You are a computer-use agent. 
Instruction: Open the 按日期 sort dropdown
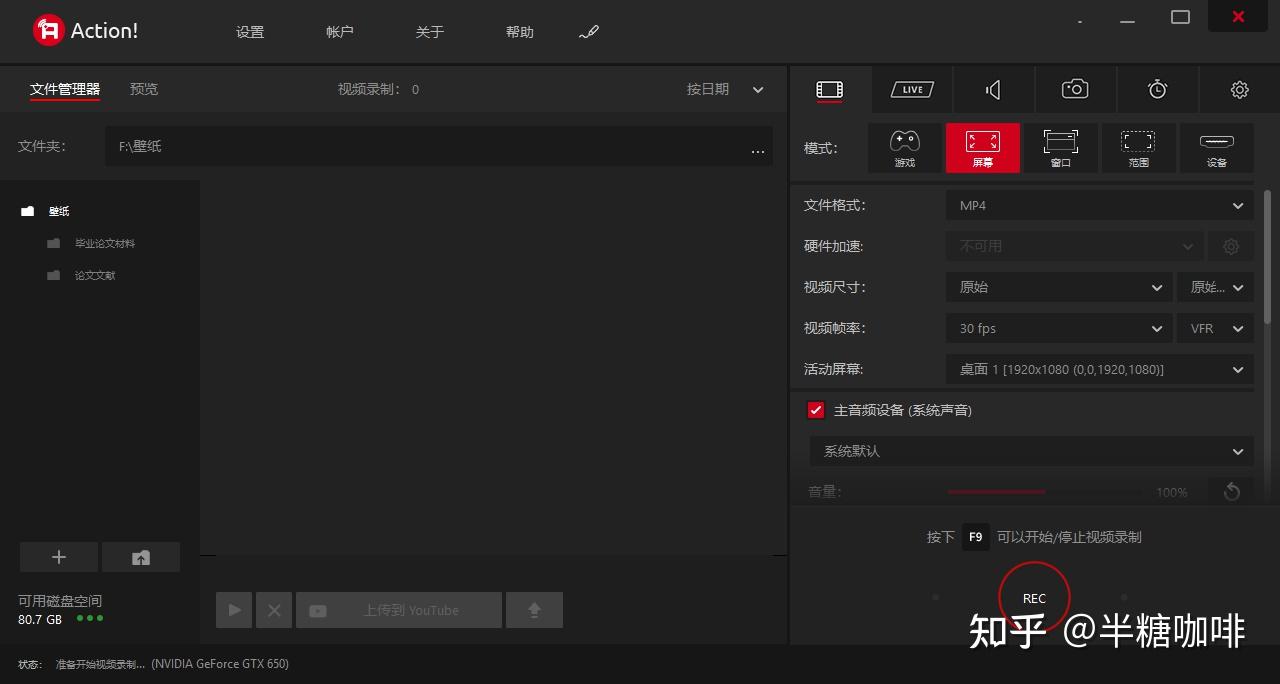point(725,89)
